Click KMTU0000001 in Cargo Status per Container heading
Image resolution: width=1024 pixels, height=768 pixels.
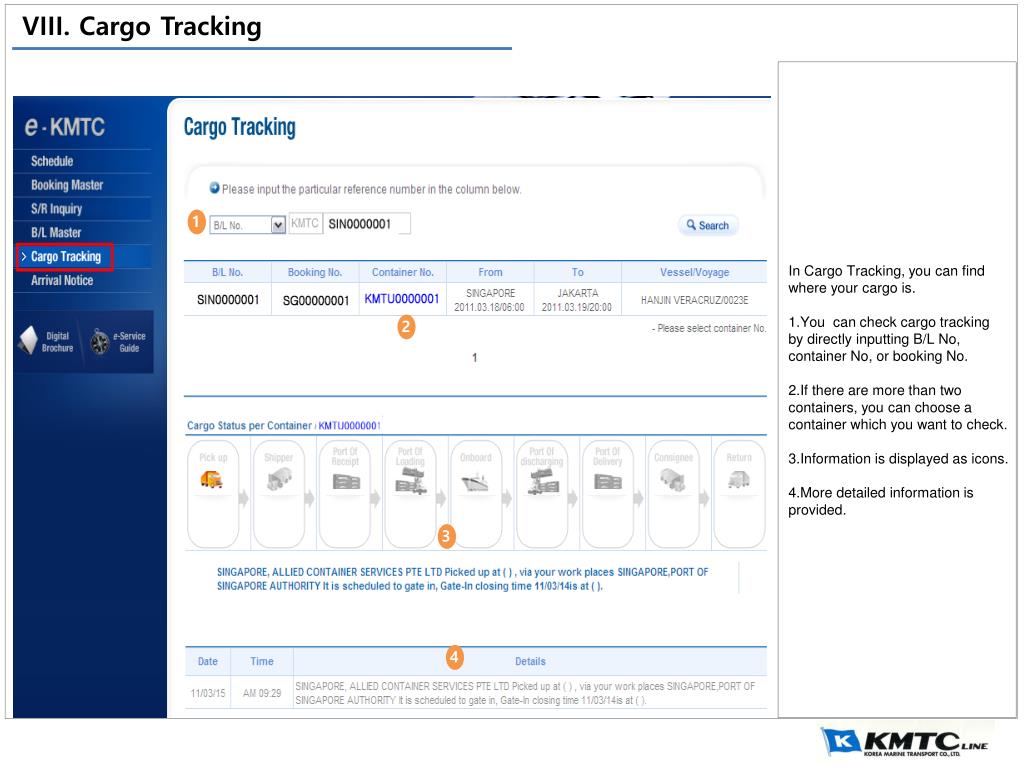[349, 426]
